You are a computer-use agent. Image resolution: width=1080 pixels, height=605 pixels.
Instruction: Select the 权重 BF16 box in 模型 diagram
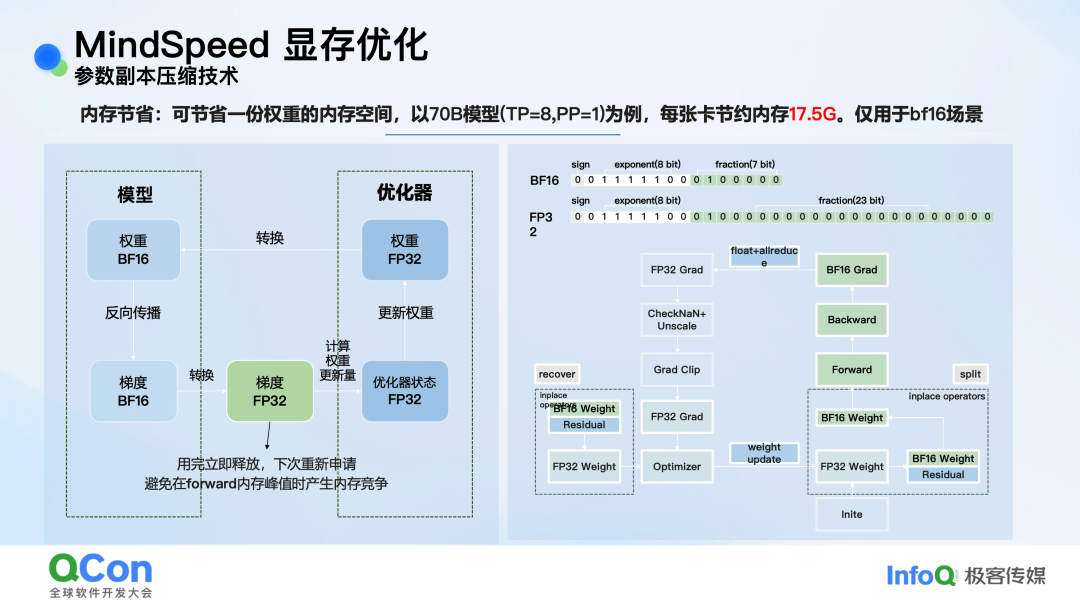tap(133, 251)
